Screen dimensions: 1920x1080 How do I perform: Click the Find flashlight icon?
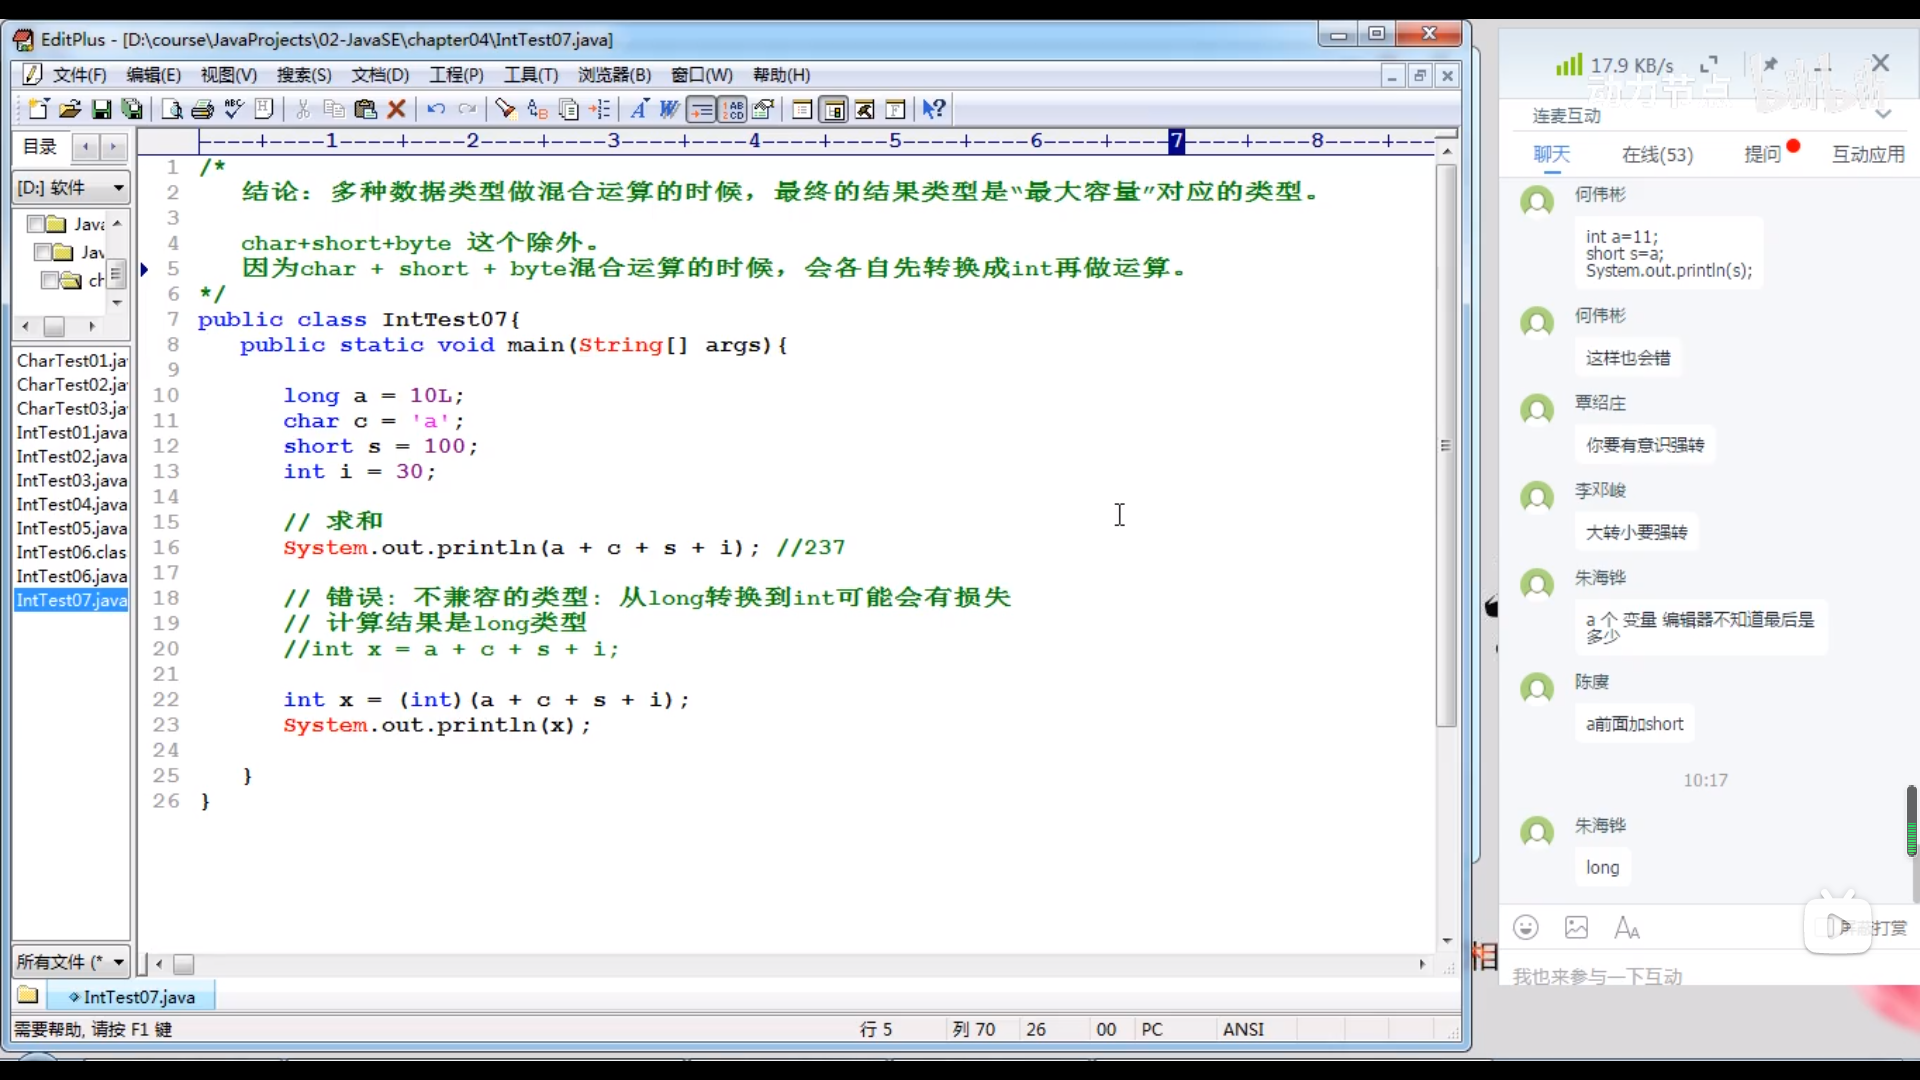pos(506,109)
